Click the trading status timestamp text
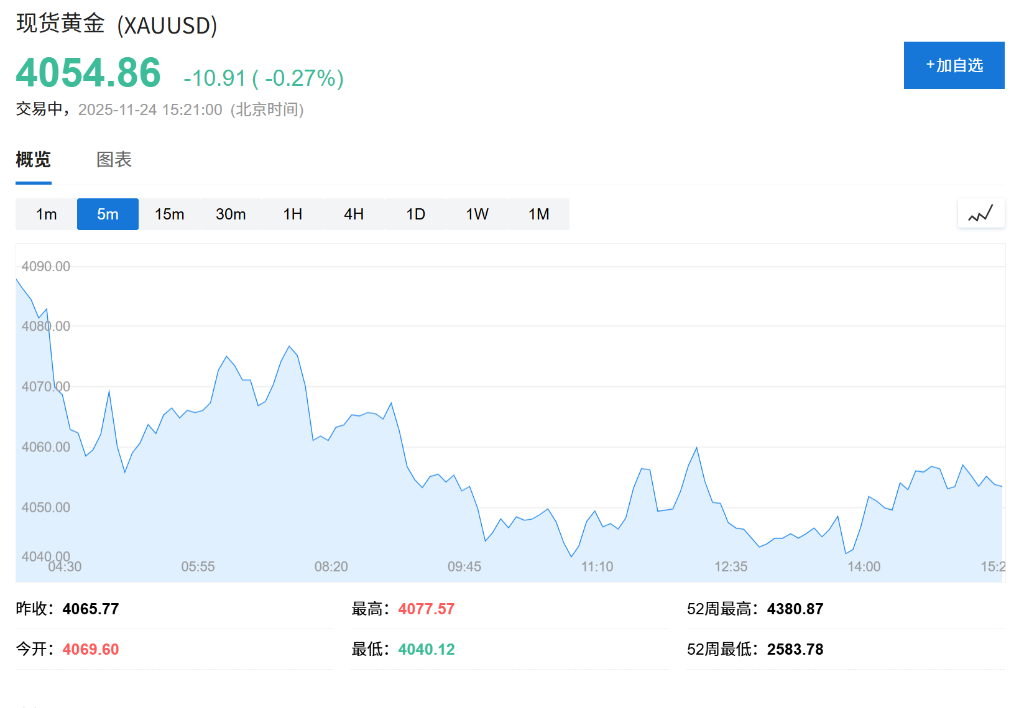Screen dimensions: 1024x708 click(160, 110)
